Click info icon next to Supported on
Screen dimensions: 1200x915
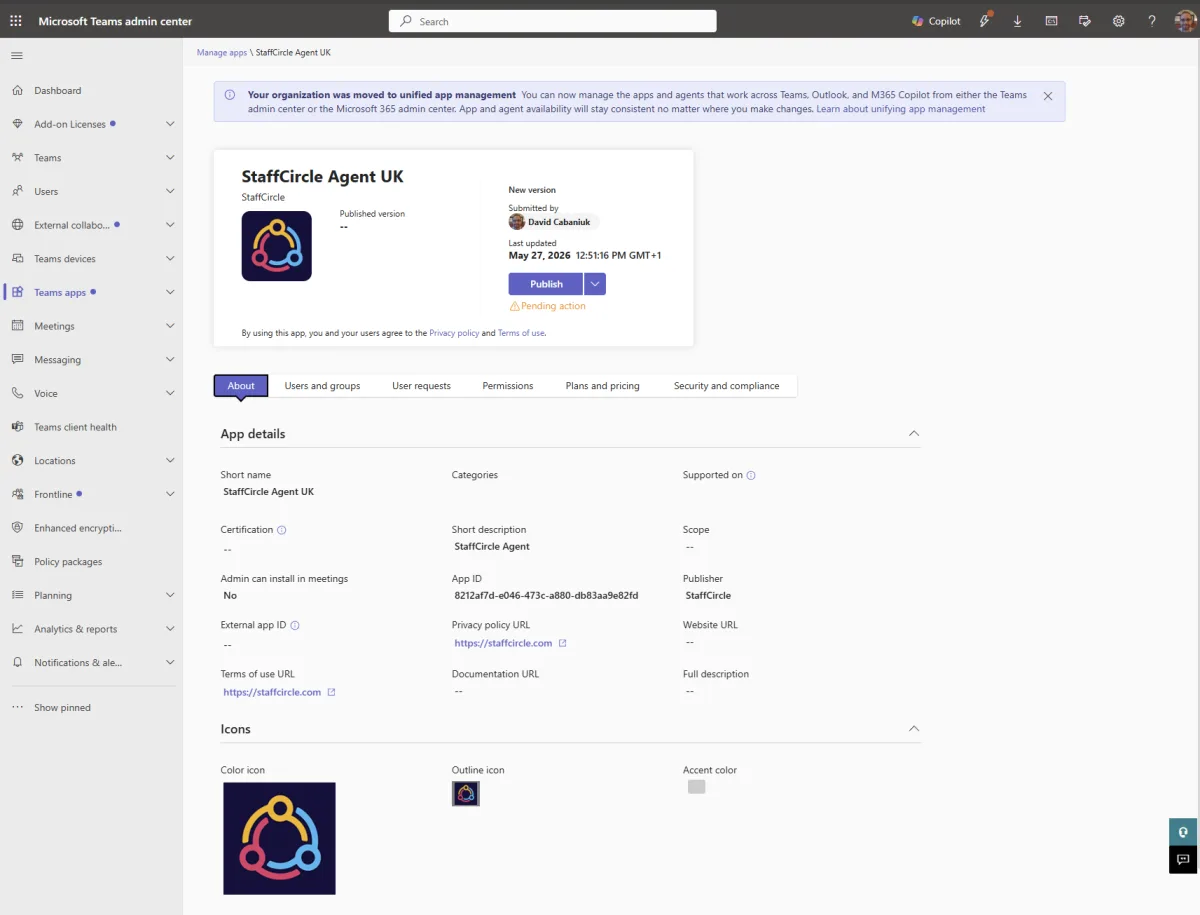coord(751,476)
